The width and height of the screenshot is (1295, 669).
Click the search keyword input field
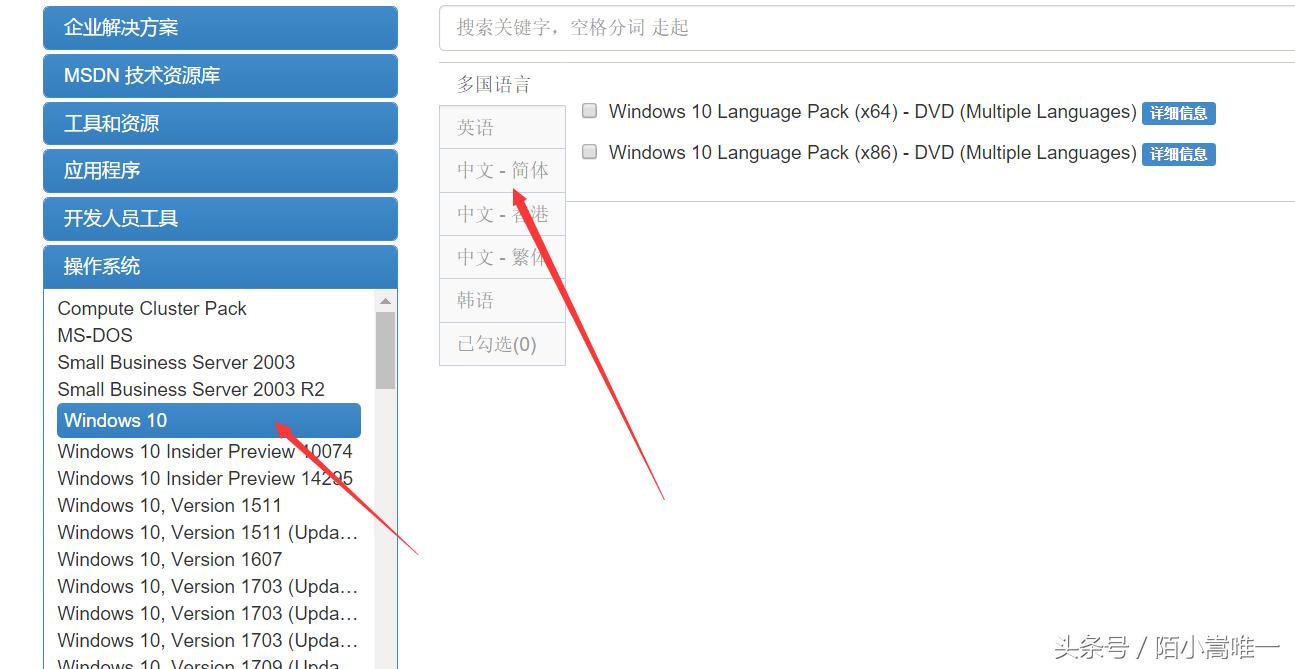(867, 28)
